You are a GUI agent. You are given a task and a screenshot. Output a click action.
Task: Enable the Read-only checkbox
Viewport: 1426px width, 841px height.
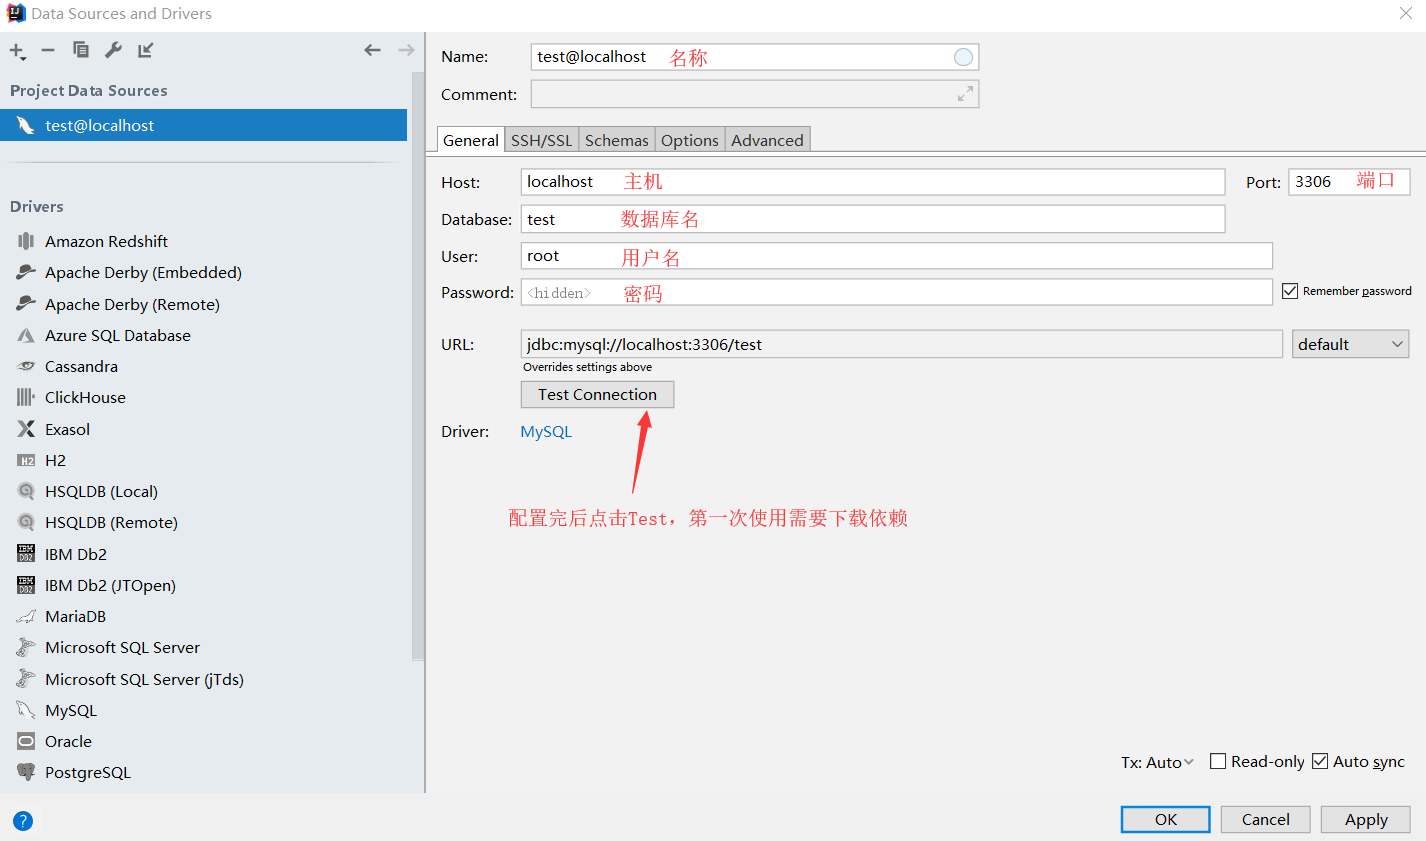(x=1218, y=761)
